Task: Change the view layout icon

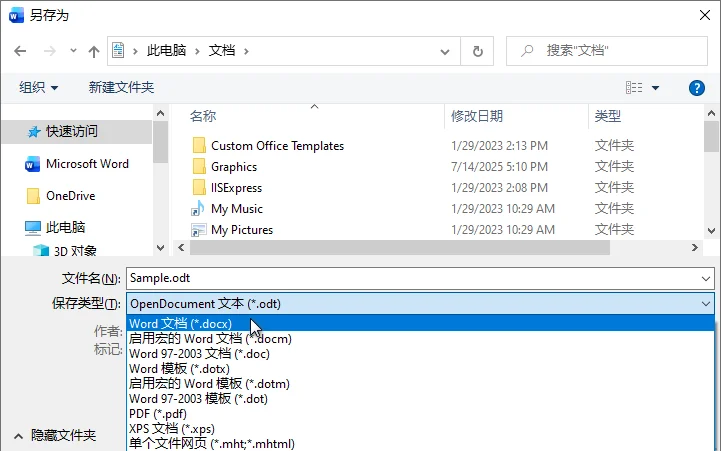Action: pos(634,87)
